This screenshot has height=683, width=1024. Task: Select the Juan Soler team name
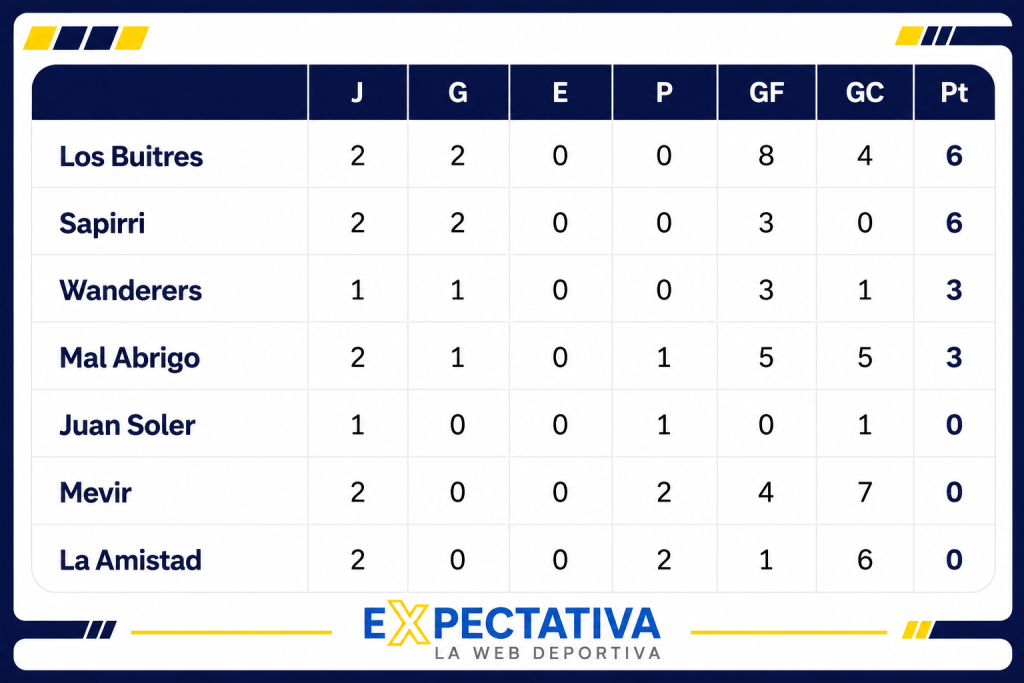point(127,425)
